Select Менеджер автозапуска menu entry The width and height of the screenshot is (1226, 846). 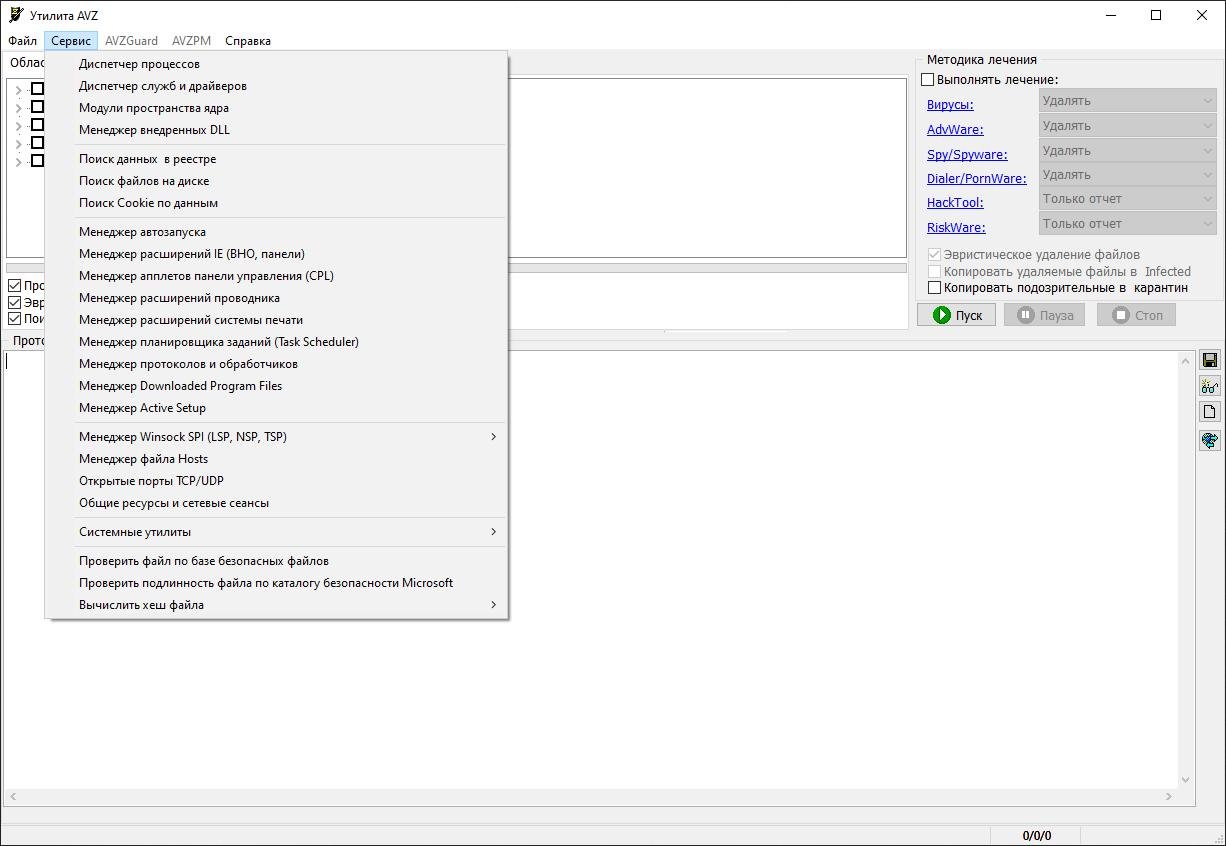142,232
